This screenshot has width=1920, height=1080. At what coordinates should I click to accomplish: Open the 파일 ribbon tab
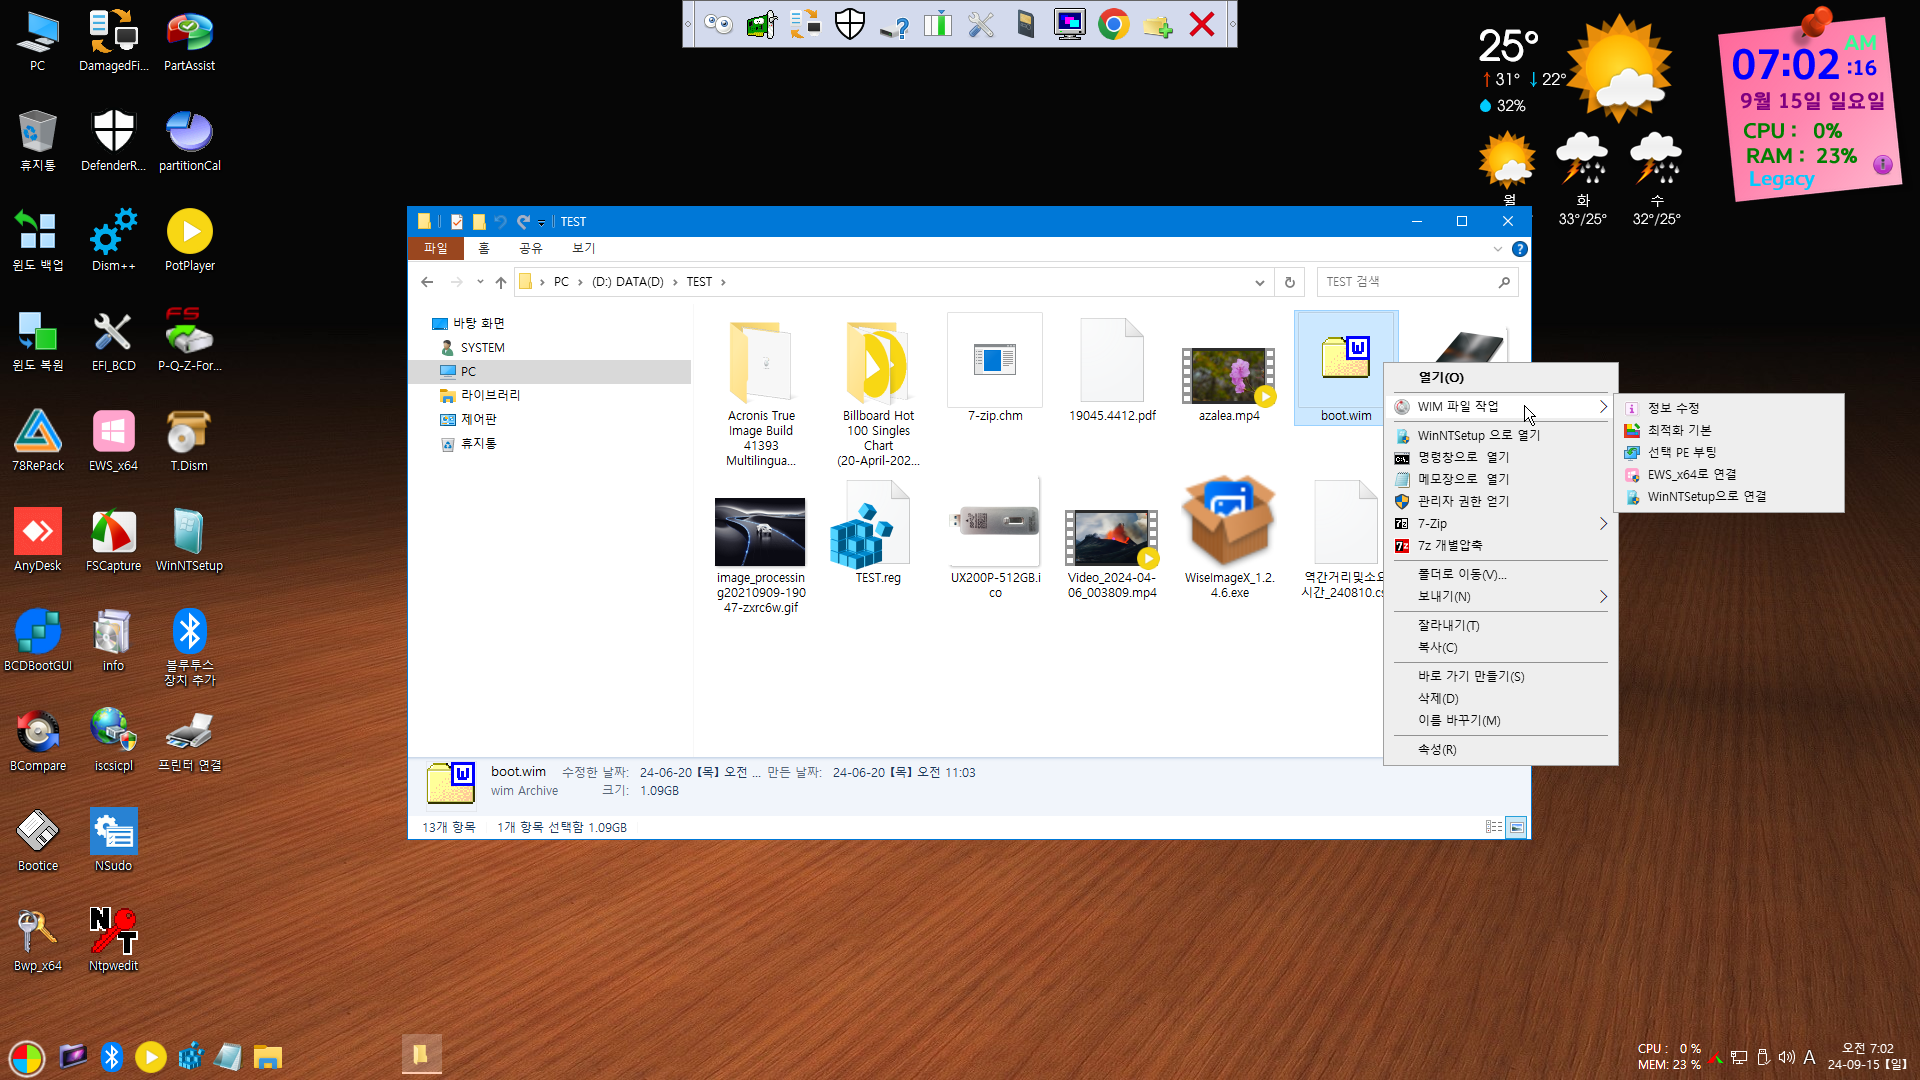point(436,248)
